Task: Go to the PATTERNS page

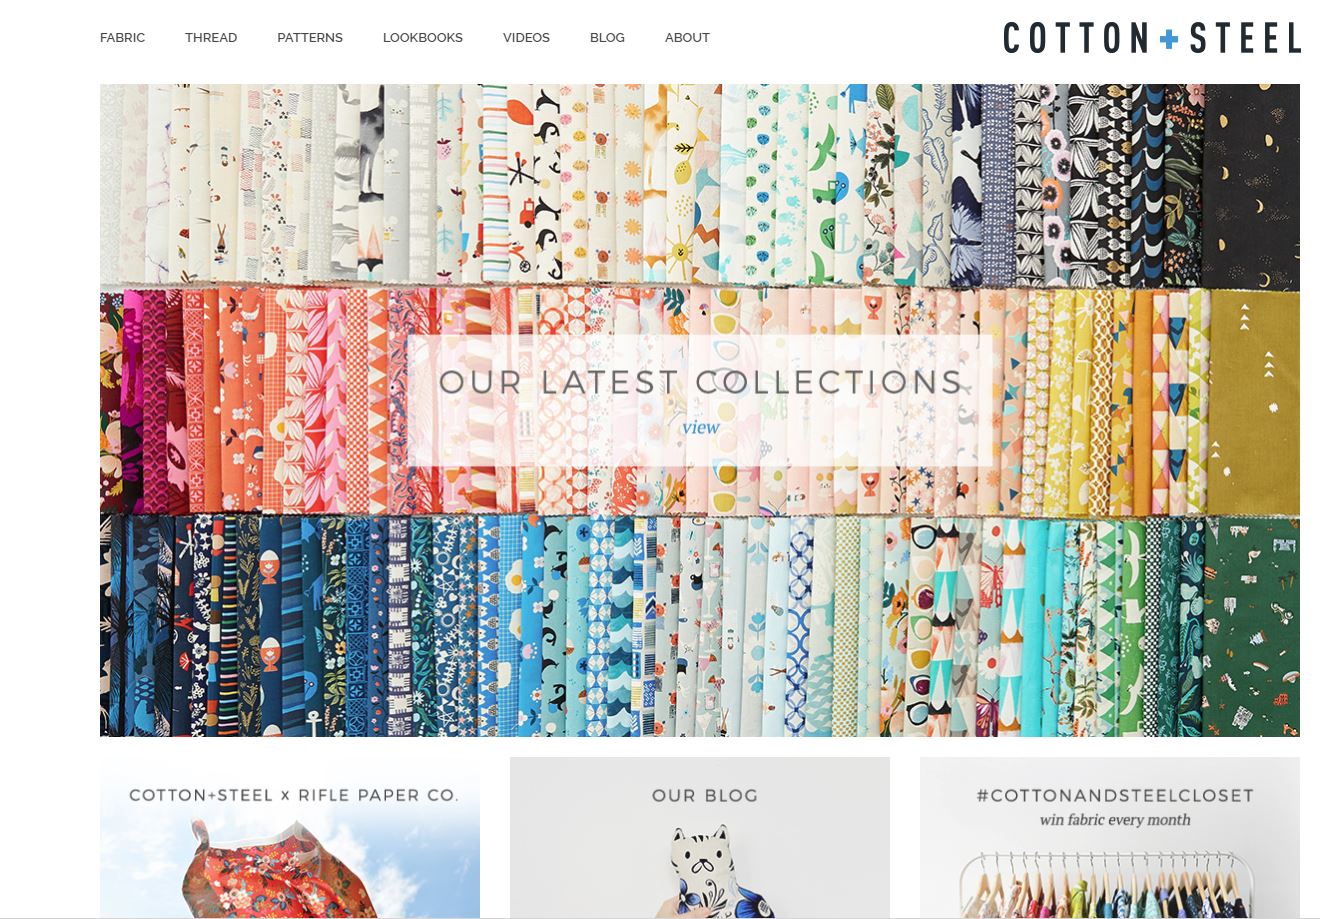Action: point(310,38)
